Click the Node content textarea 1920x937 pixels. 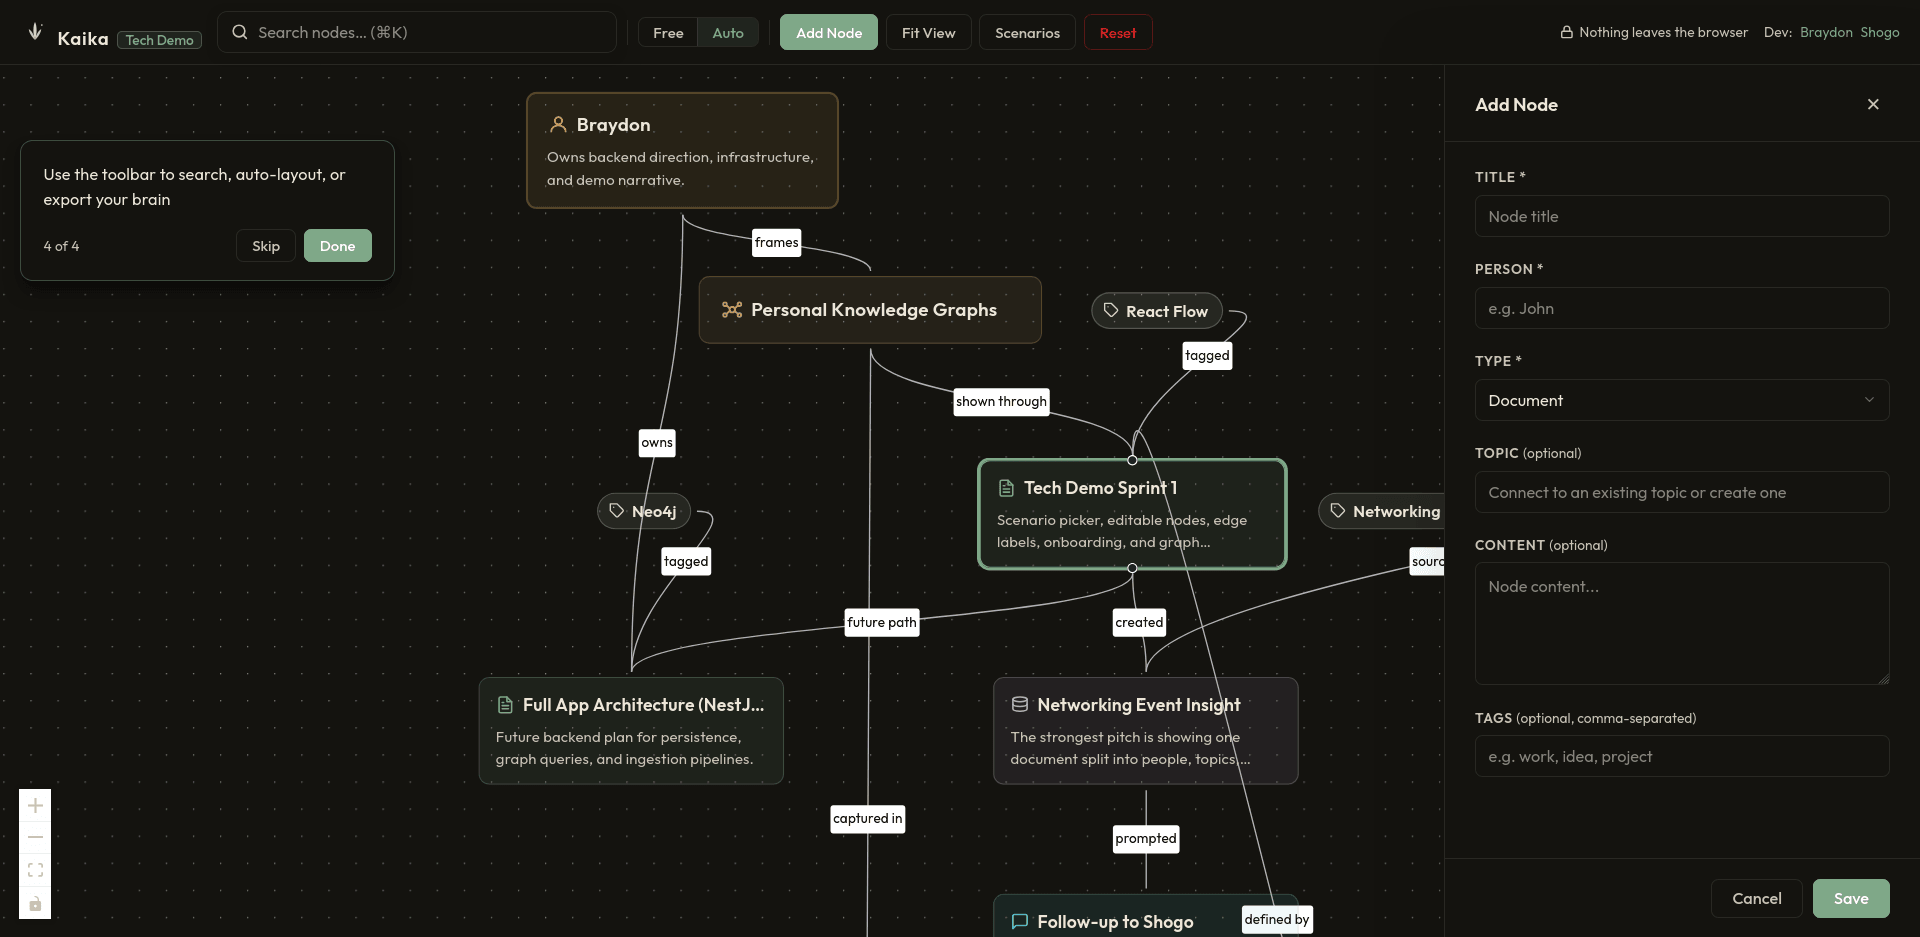tap(1682, 623)
